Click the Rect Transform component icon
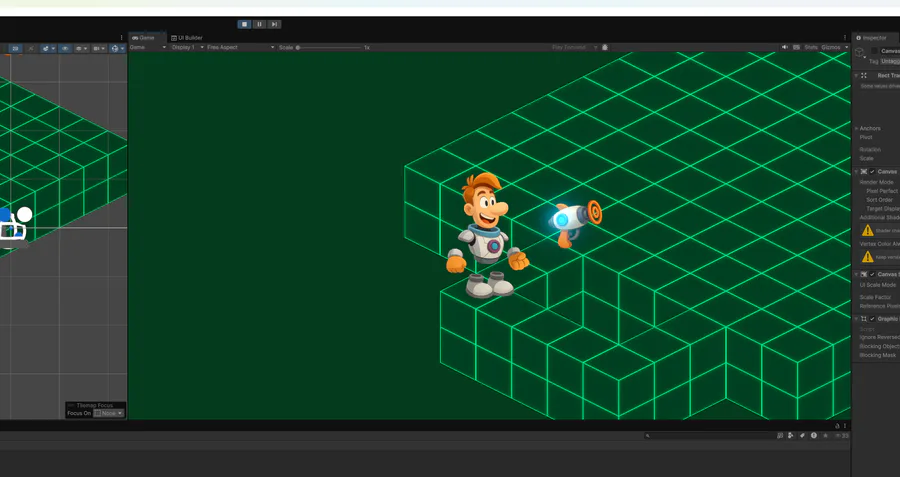Image resolution: width=900 pixels, height=477 pixels. pos(864,75)
